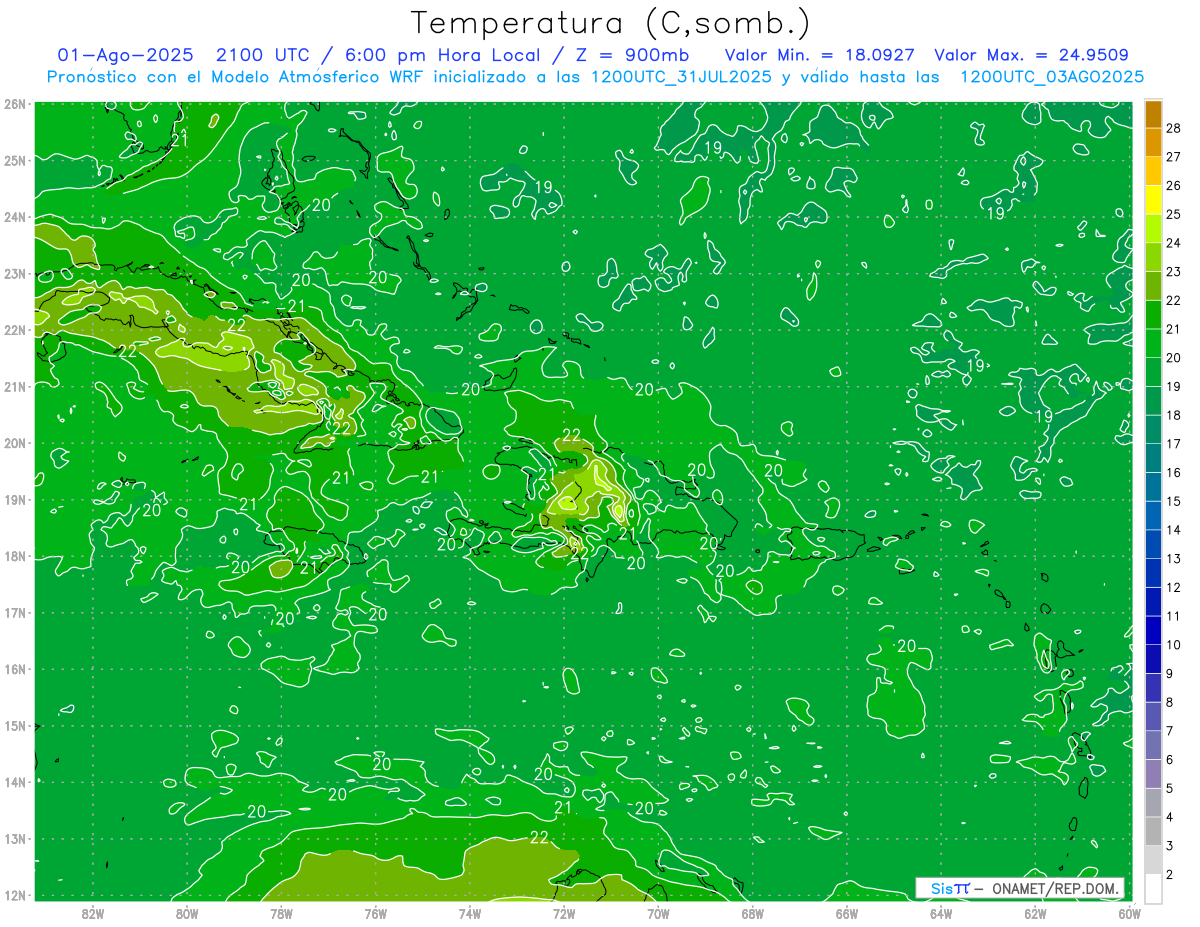Click the color scale label "25"

point(1174,213)
